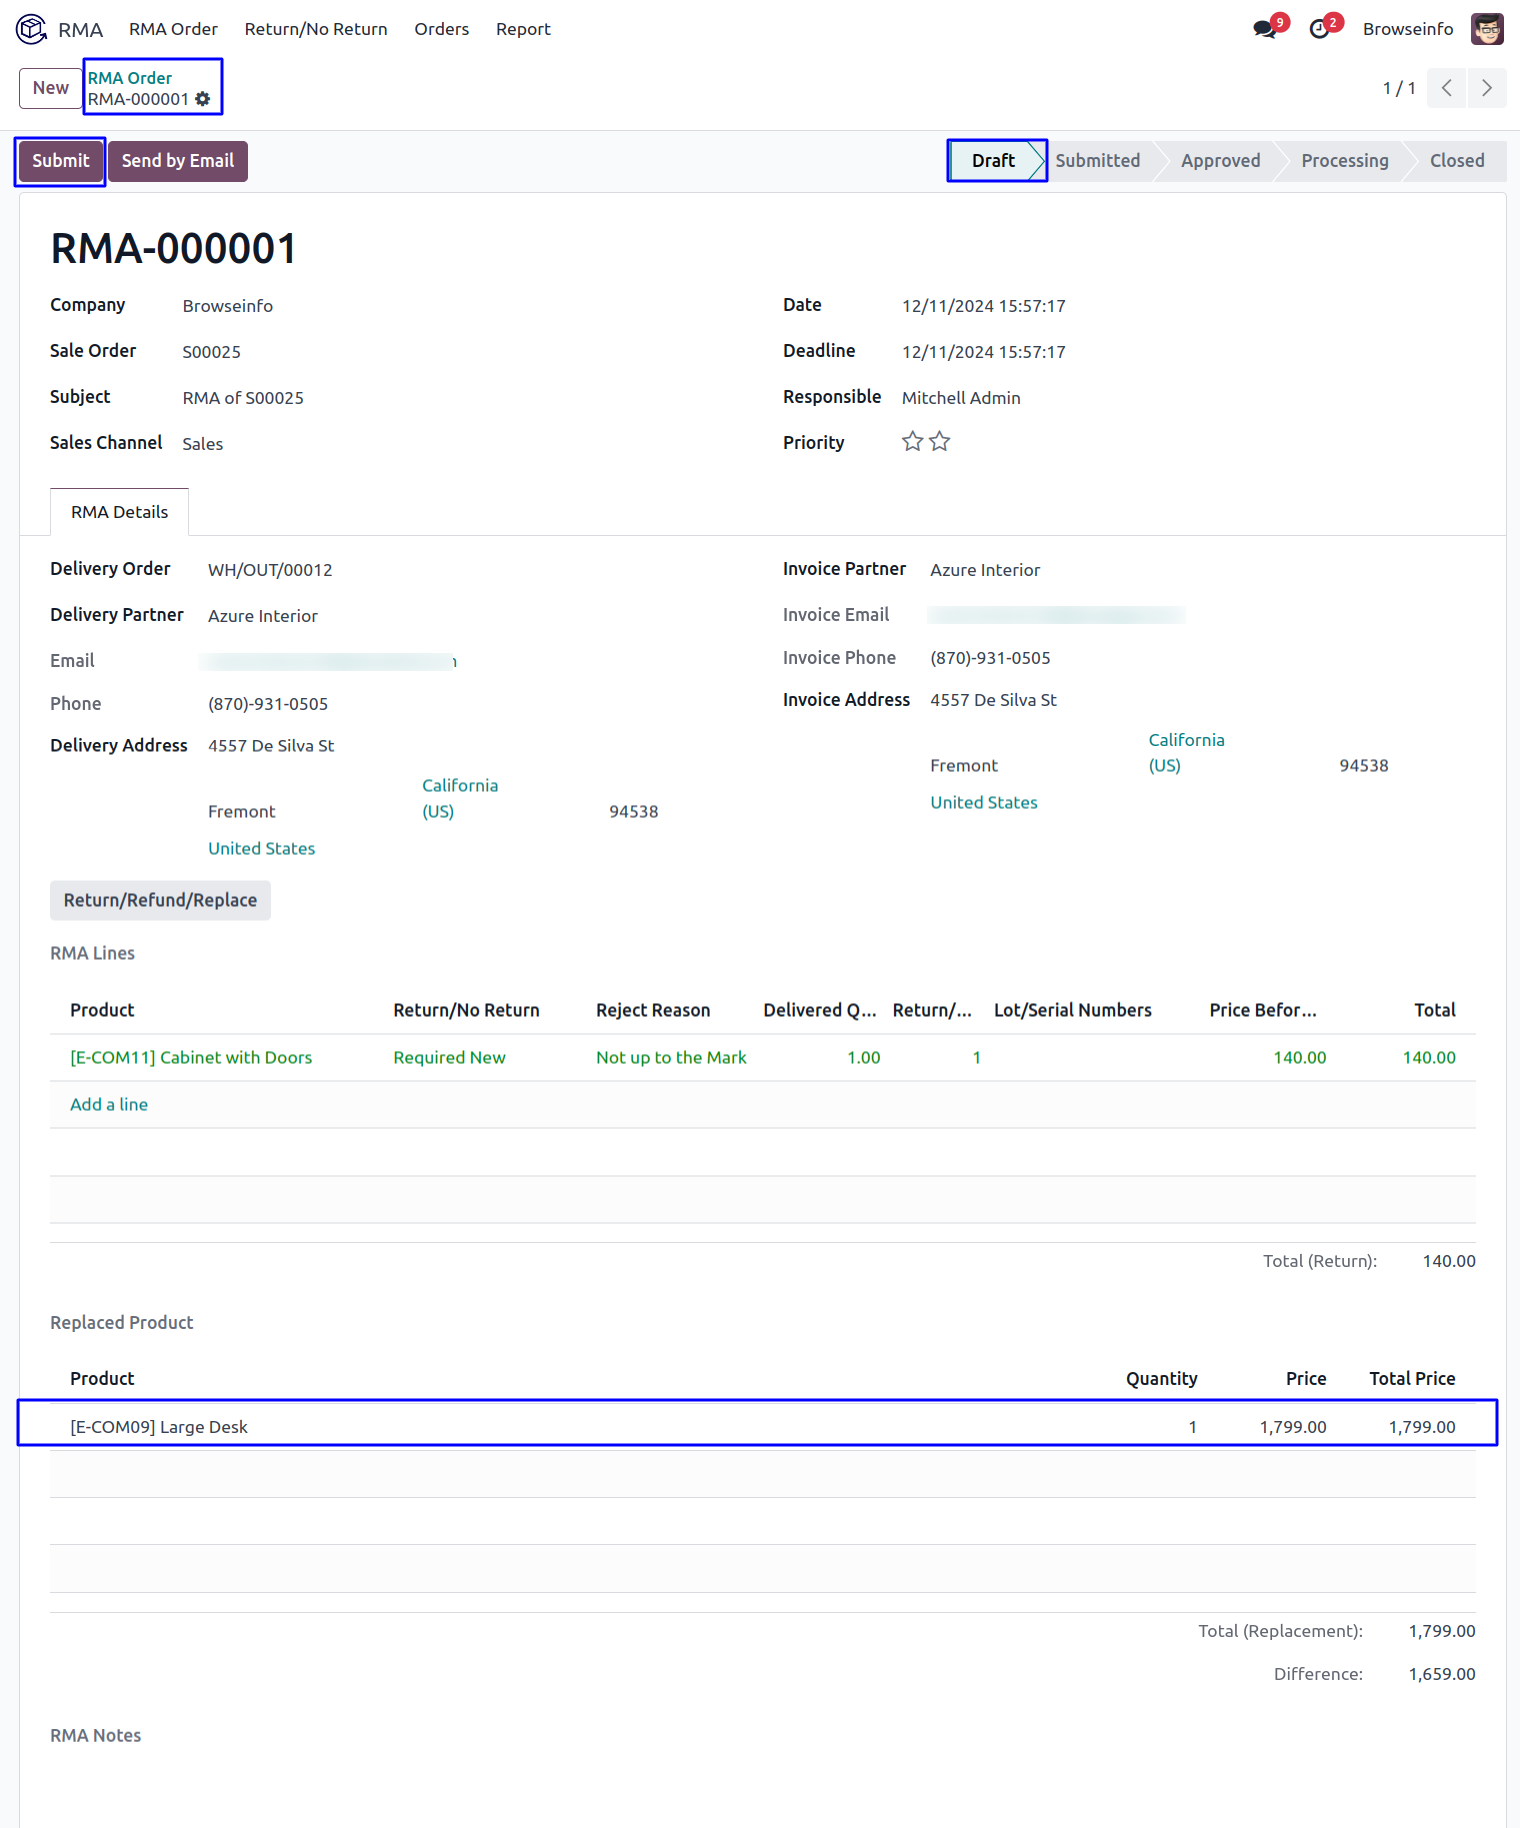Click the Send by Email button
Viewport: 1520px width, 1828px height.
pos(178,161)
